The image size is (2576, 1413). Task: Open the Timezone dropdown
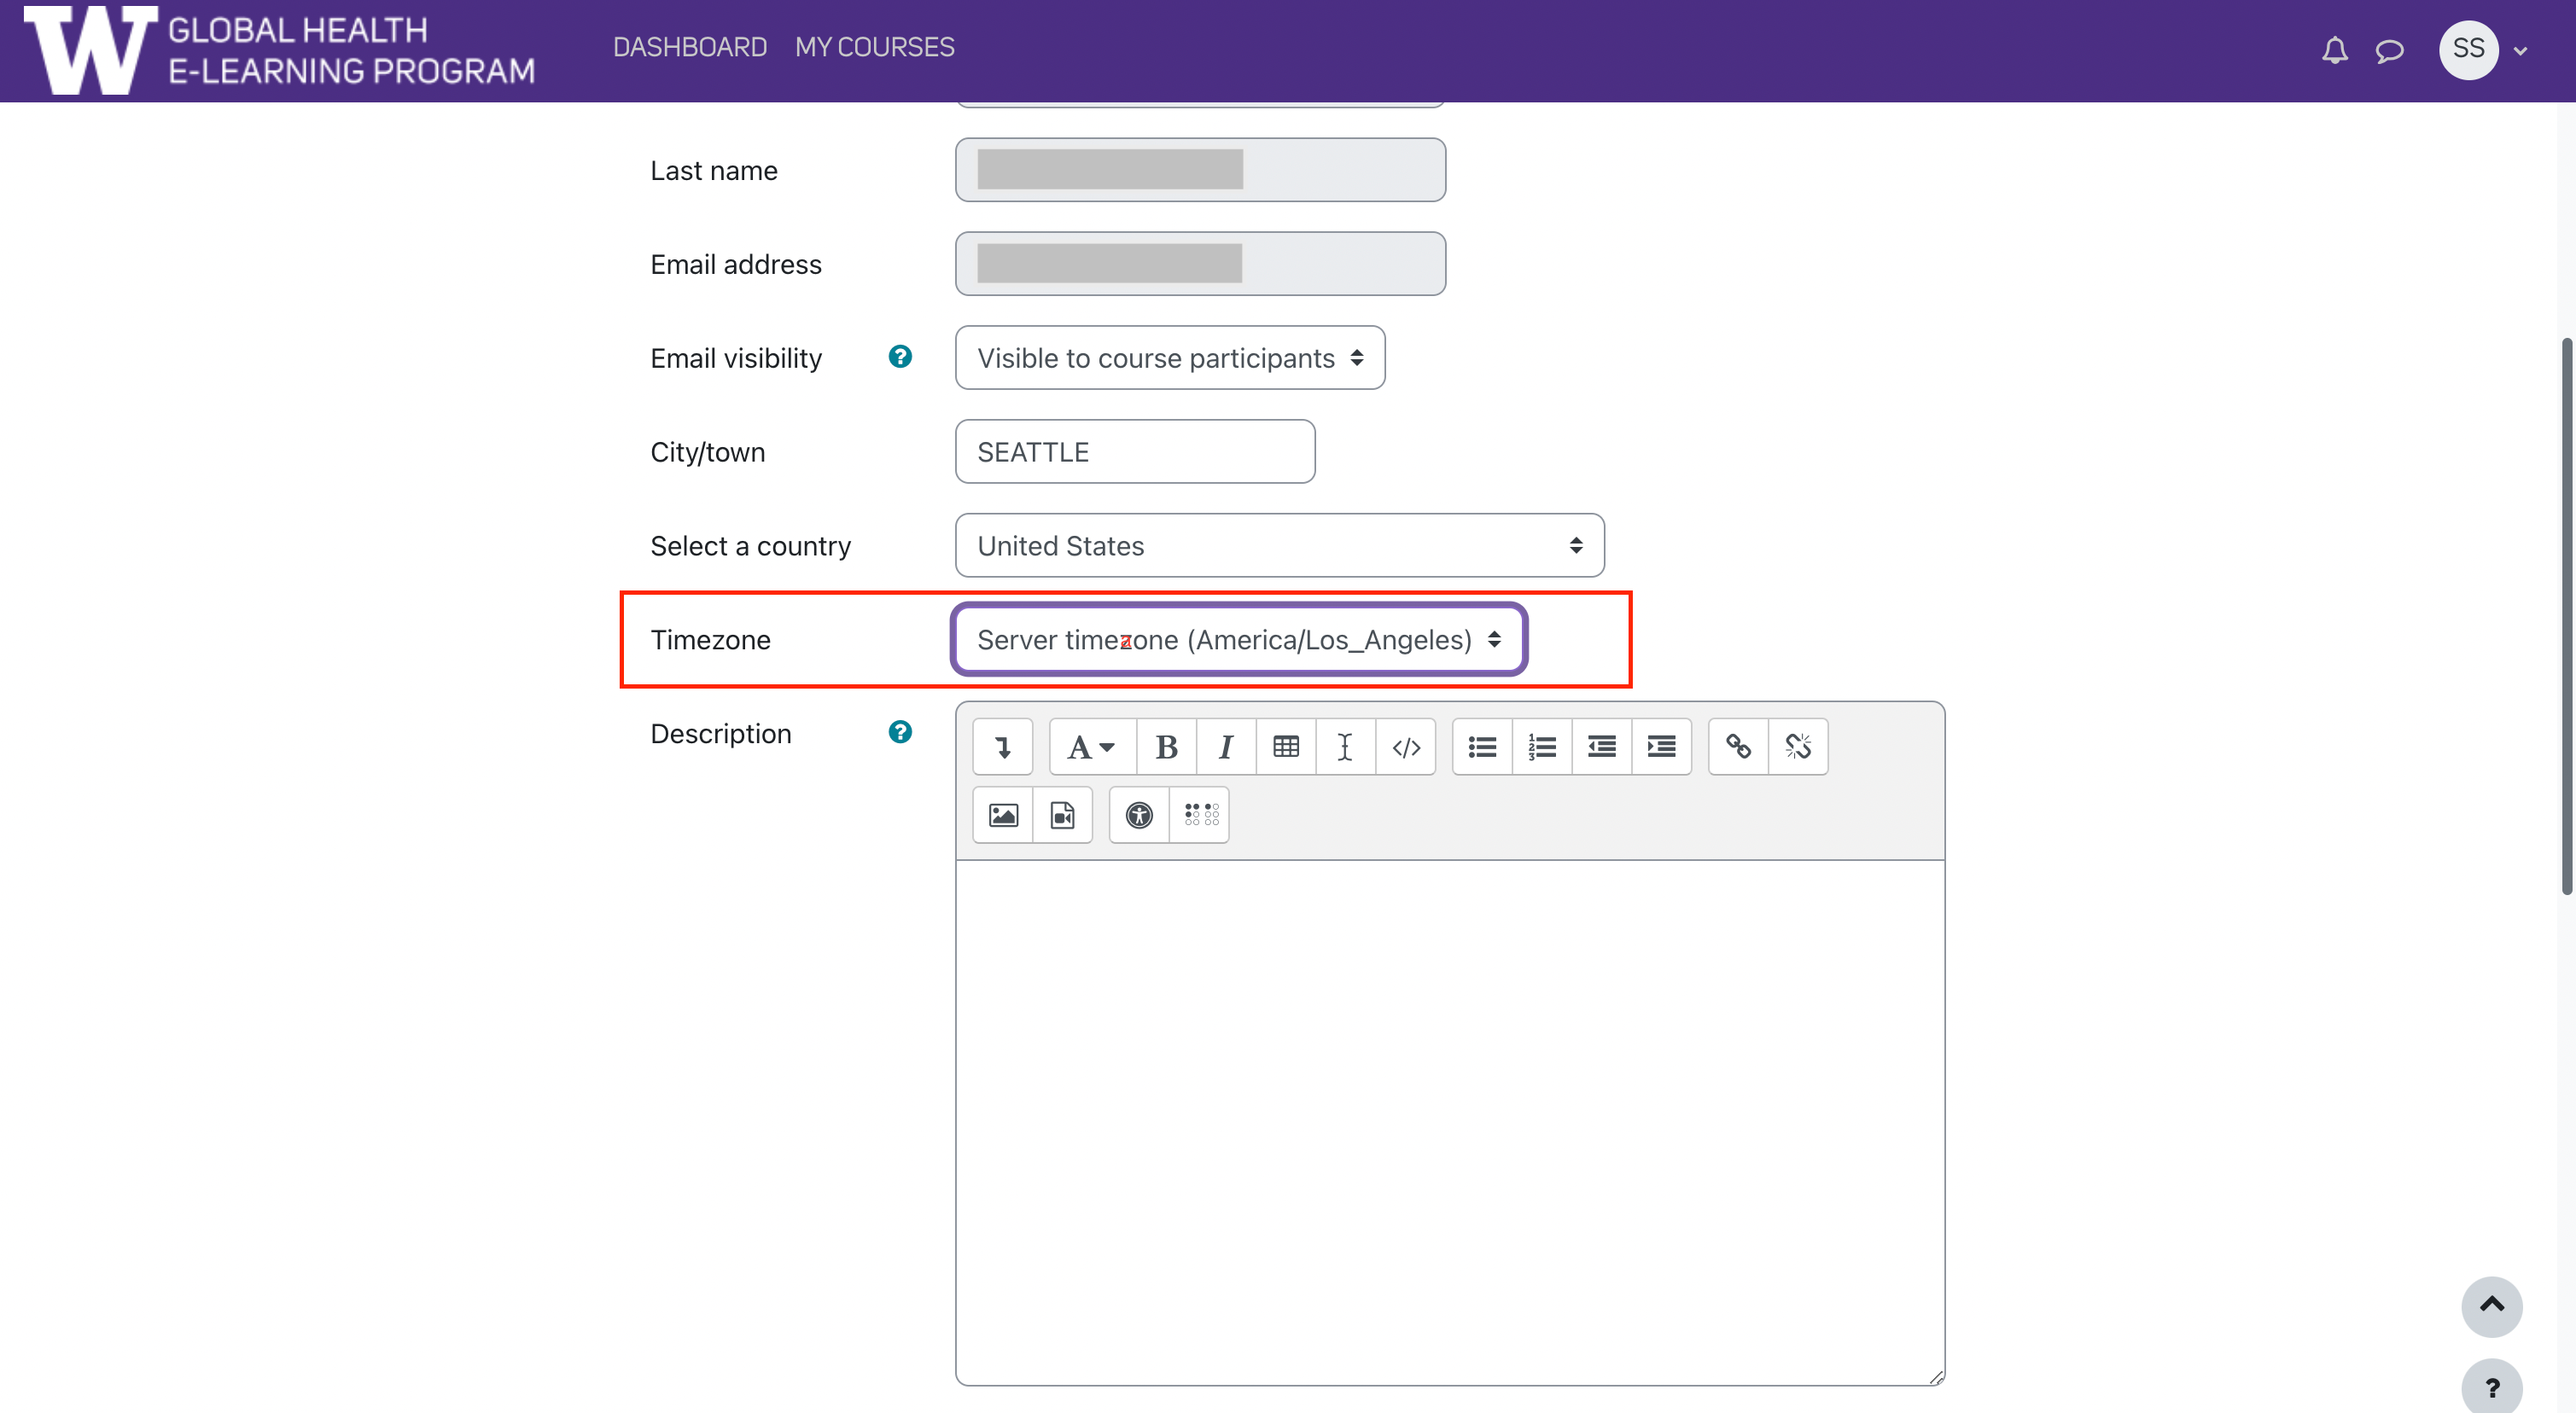pos(1238,640)
